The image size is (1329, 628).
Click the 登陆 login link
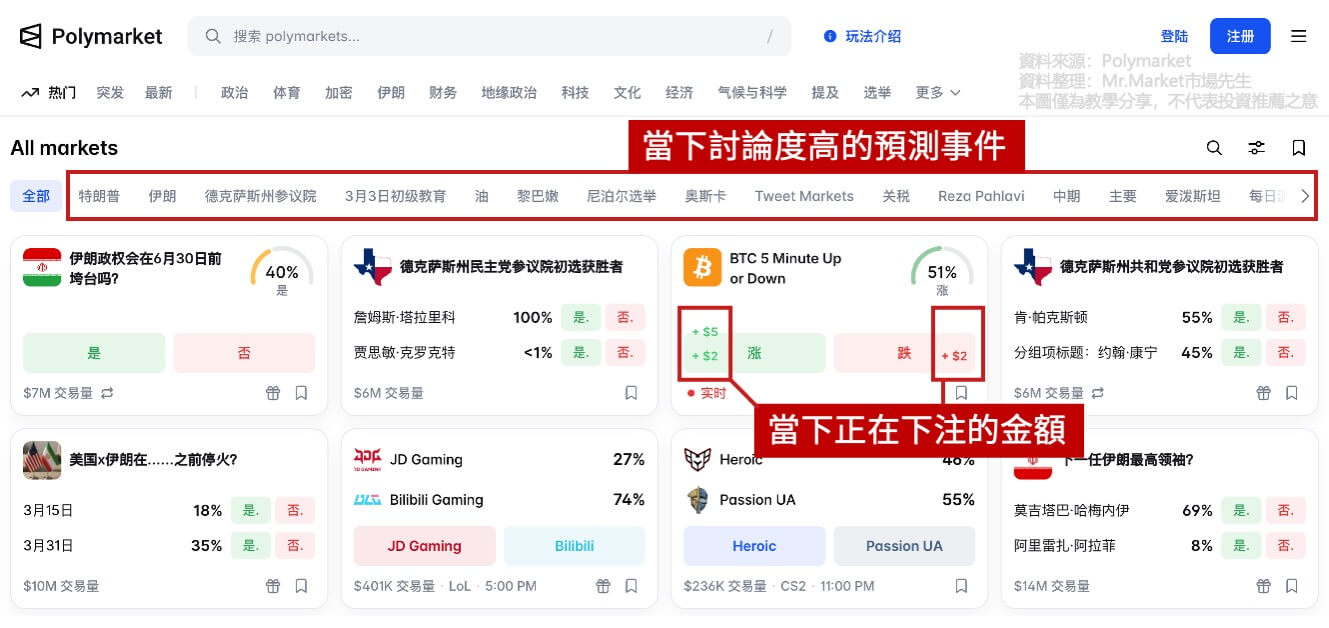click(x=1175, y=36)
